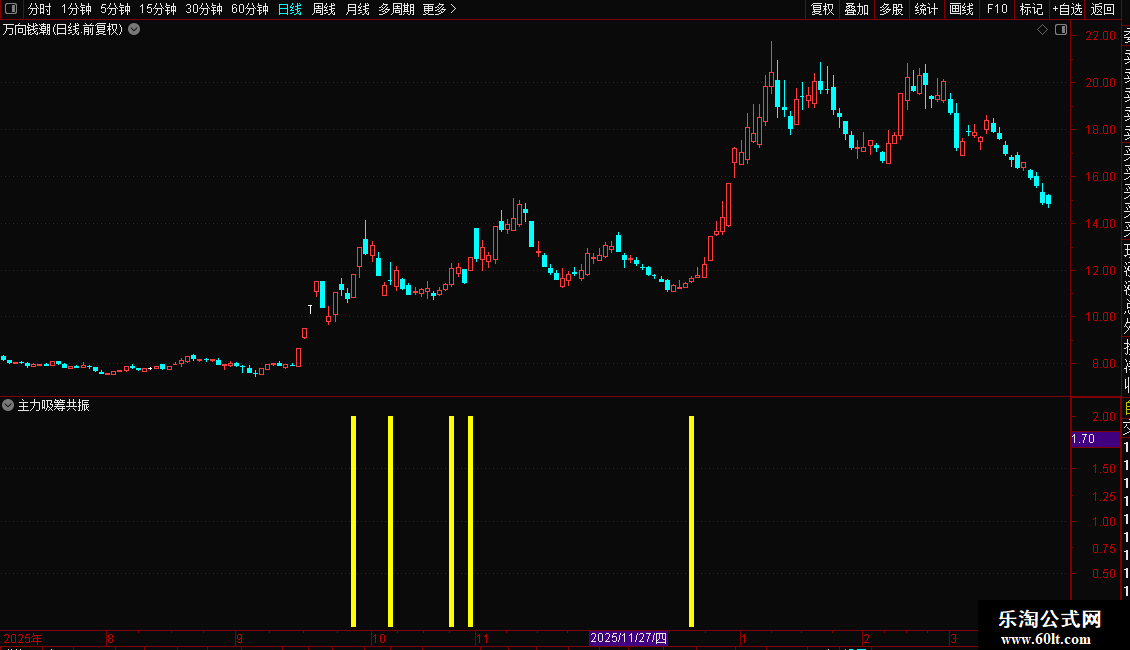
Task: Select the 60分钟 period
Action: [x=250, y=9]
